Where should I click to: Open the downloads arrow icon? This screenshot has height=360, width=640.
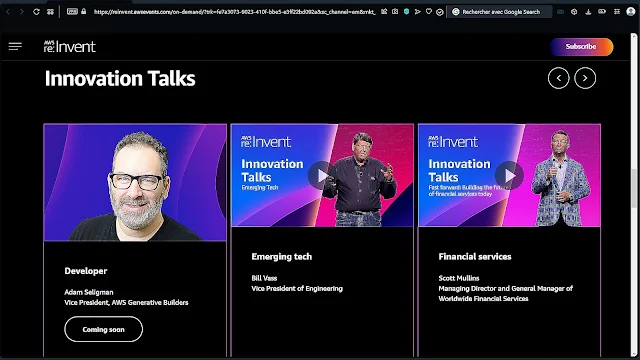click(588, 12)
